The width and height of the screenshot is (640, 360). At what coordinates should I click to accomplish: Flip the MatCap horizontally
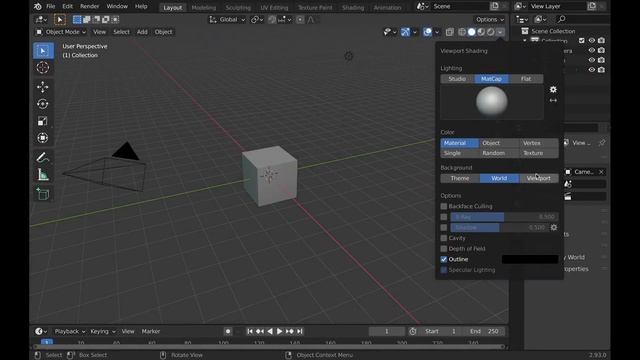point(553,100)
